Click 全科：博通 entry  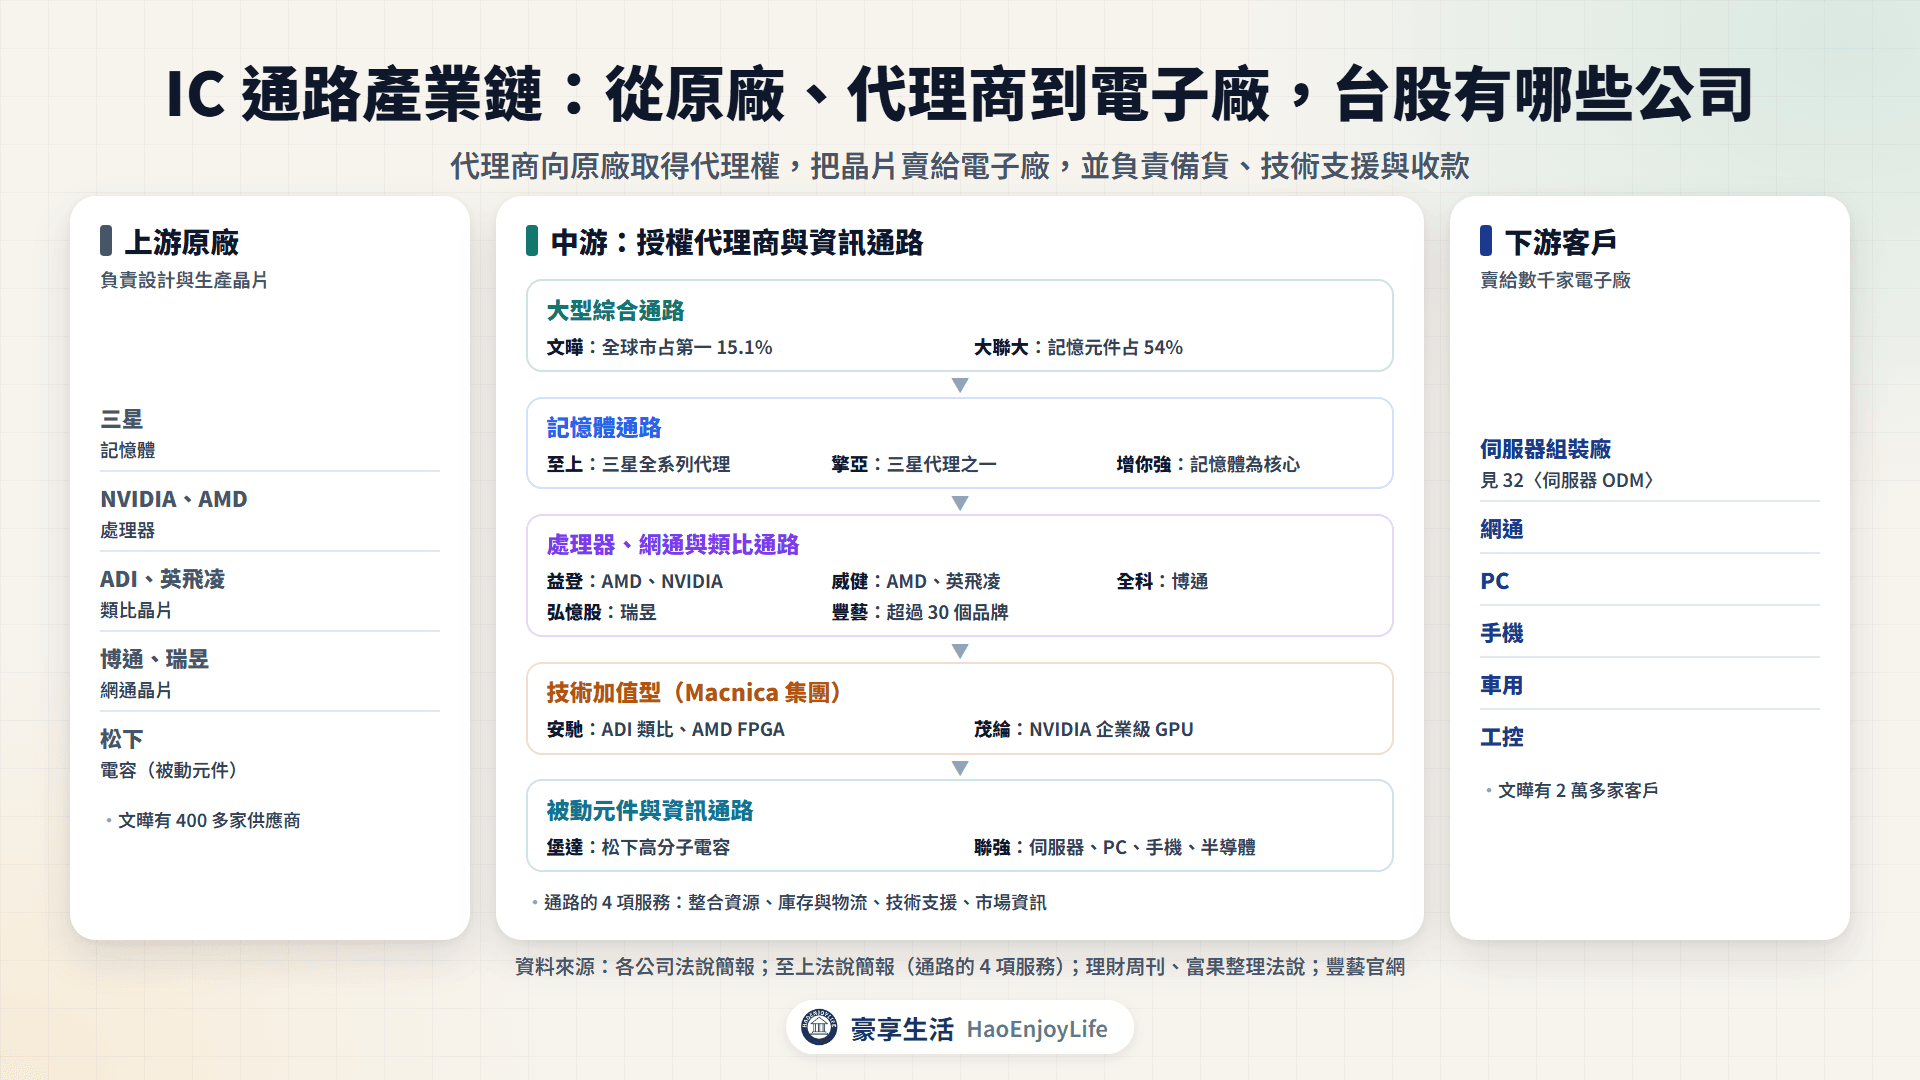coord(1162,581)
